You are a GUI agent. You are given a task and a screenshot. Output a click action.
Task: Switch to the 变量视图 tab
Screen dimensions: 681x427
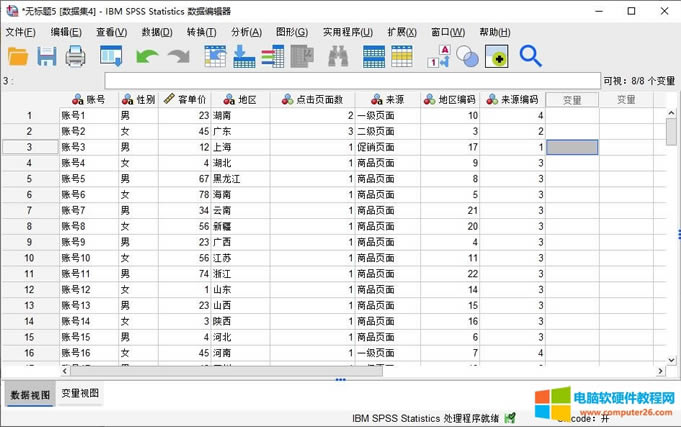pyautogui.click(x=80, y=394)
